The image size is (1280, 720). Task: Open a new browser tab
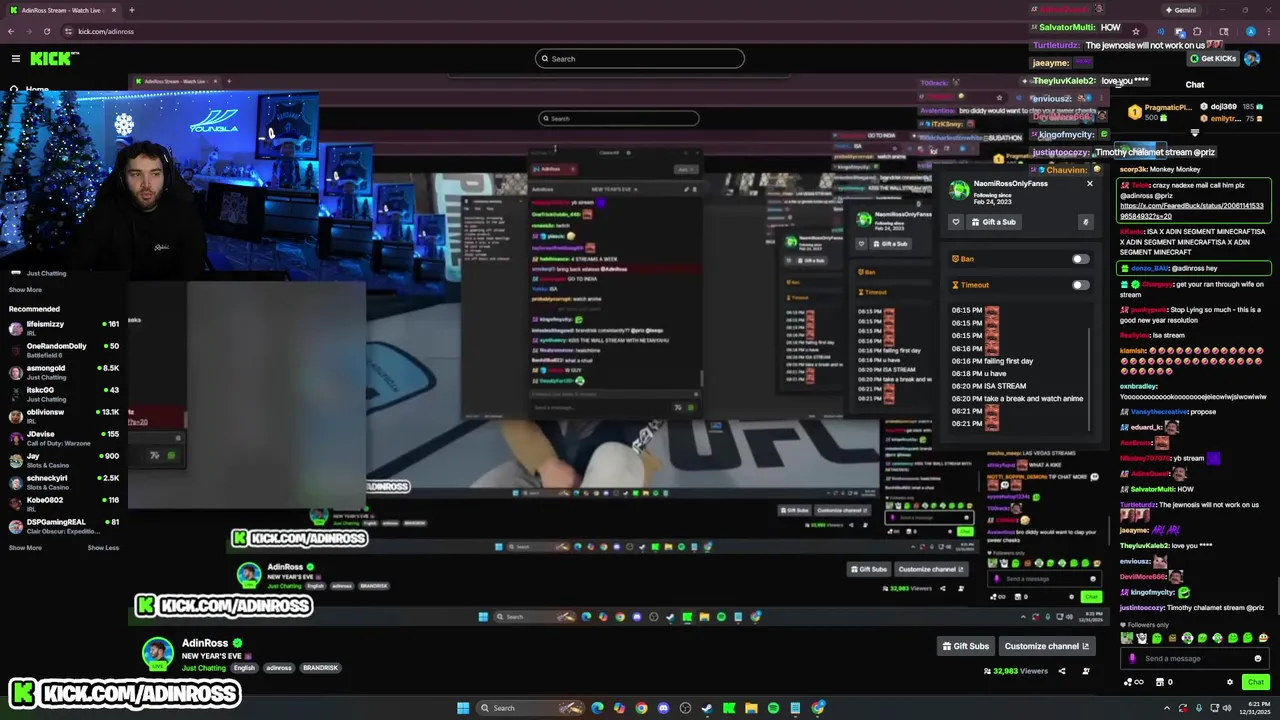point(131,10)
